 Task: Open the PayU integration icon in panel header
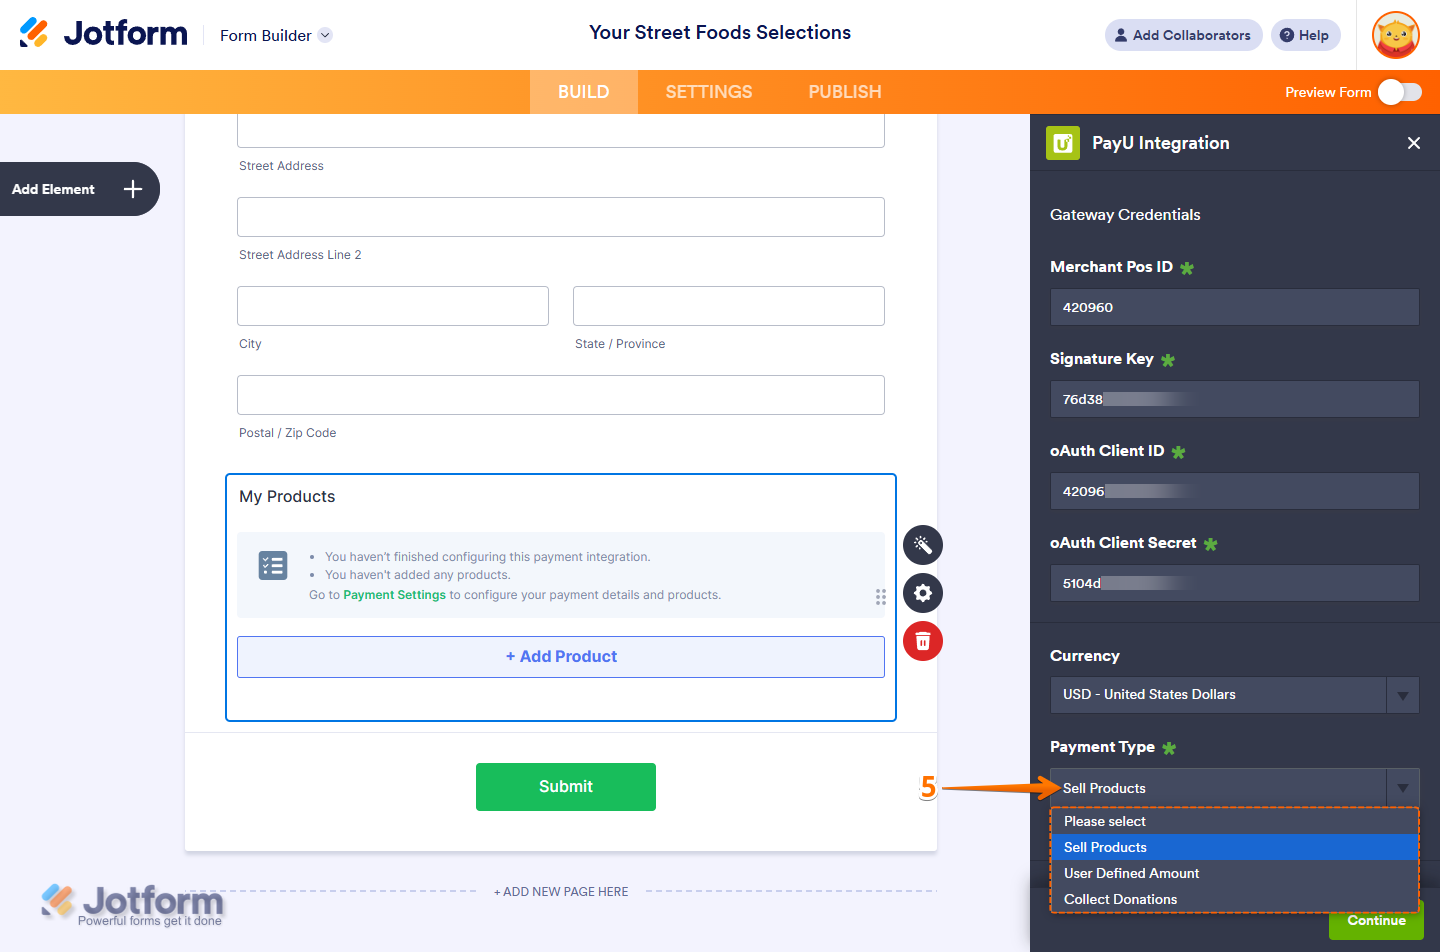[1063, 143]
